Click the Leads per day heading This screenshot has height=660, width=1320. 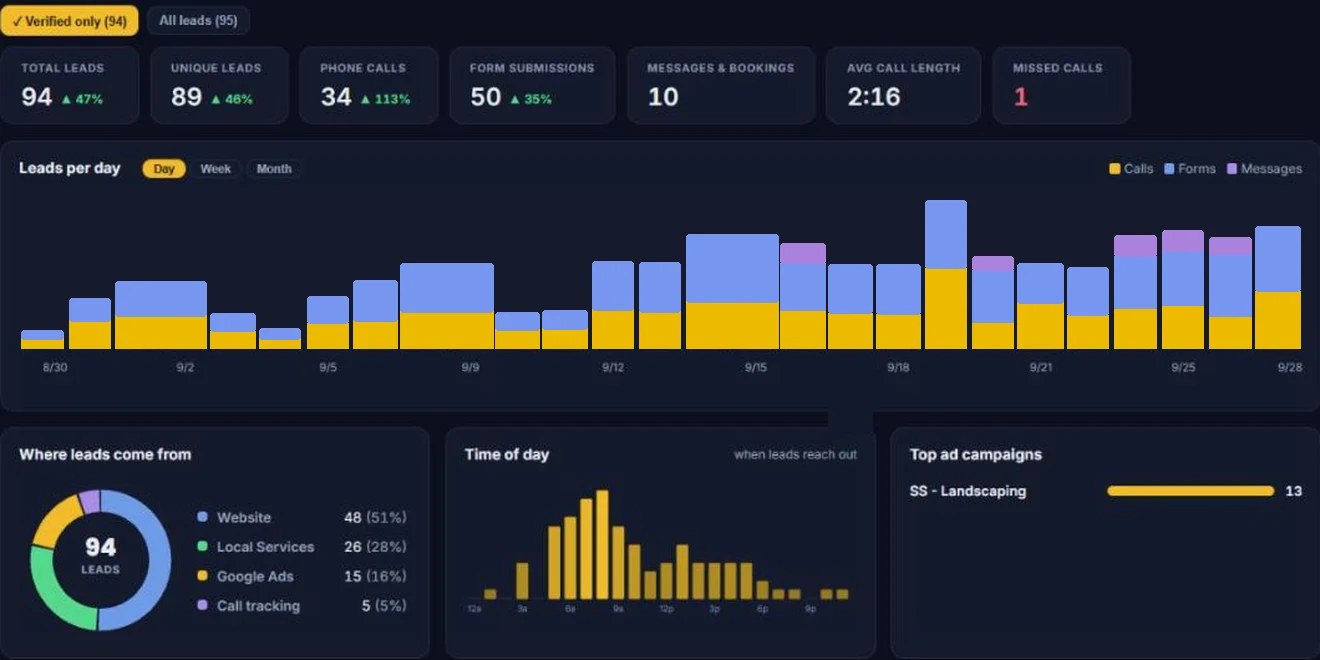coord(70,168)
